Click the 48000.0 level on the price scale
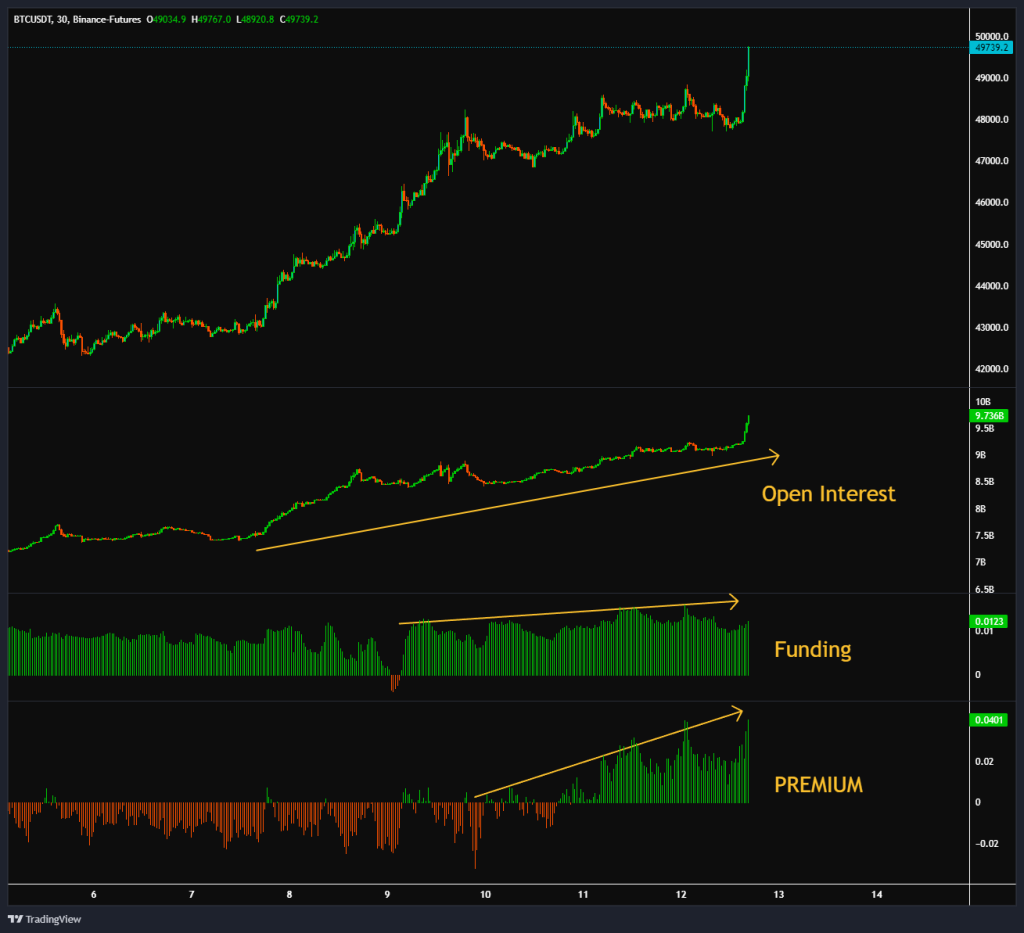The width and height of the screenshot is (1024, 933). coord(991,119)
